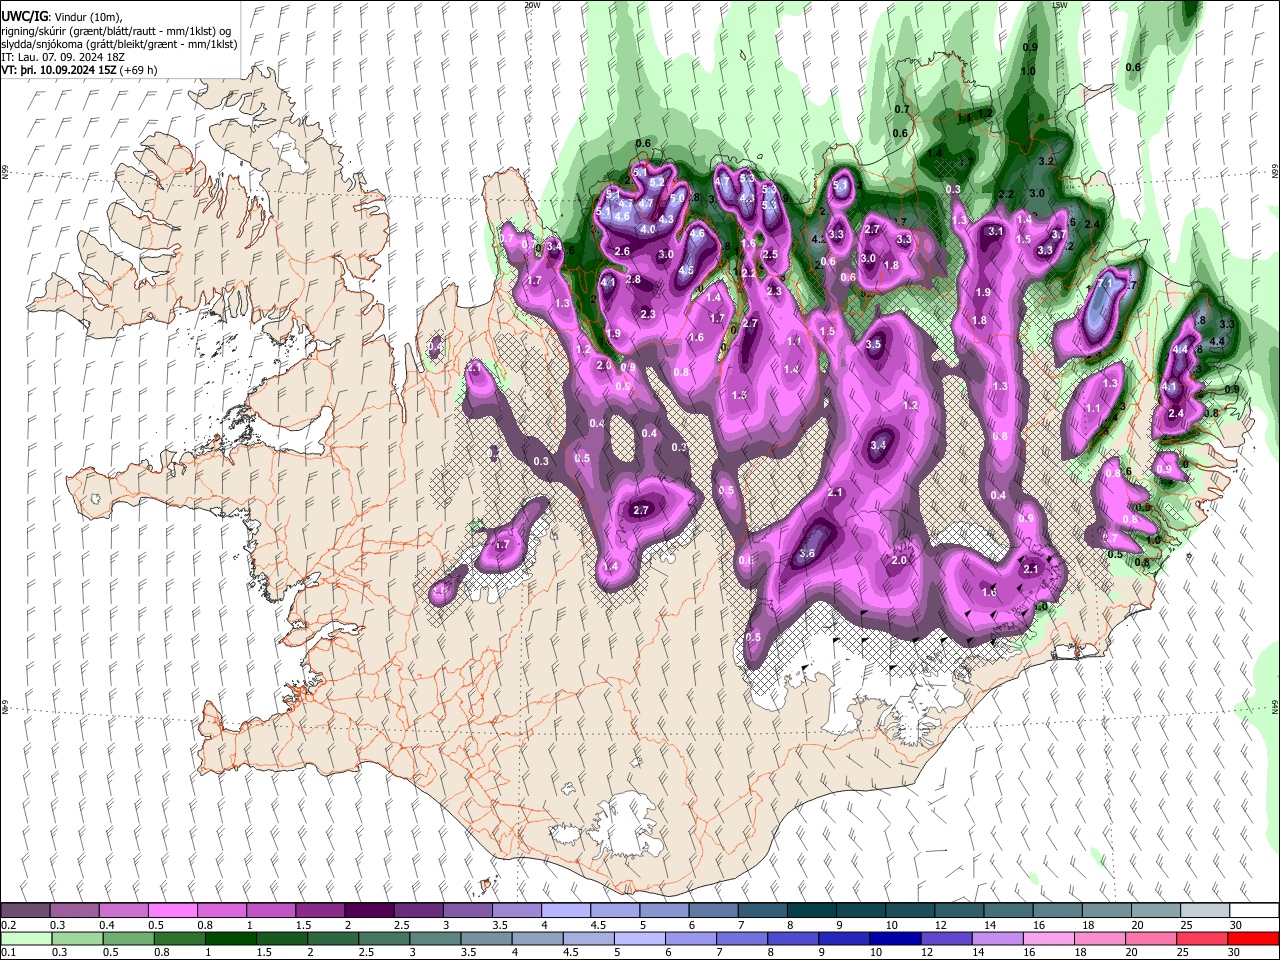This screenshot has width=1280, height=960.
Task: Click the 'rigning/skúrir' legend description line
Action: point(116,30)
